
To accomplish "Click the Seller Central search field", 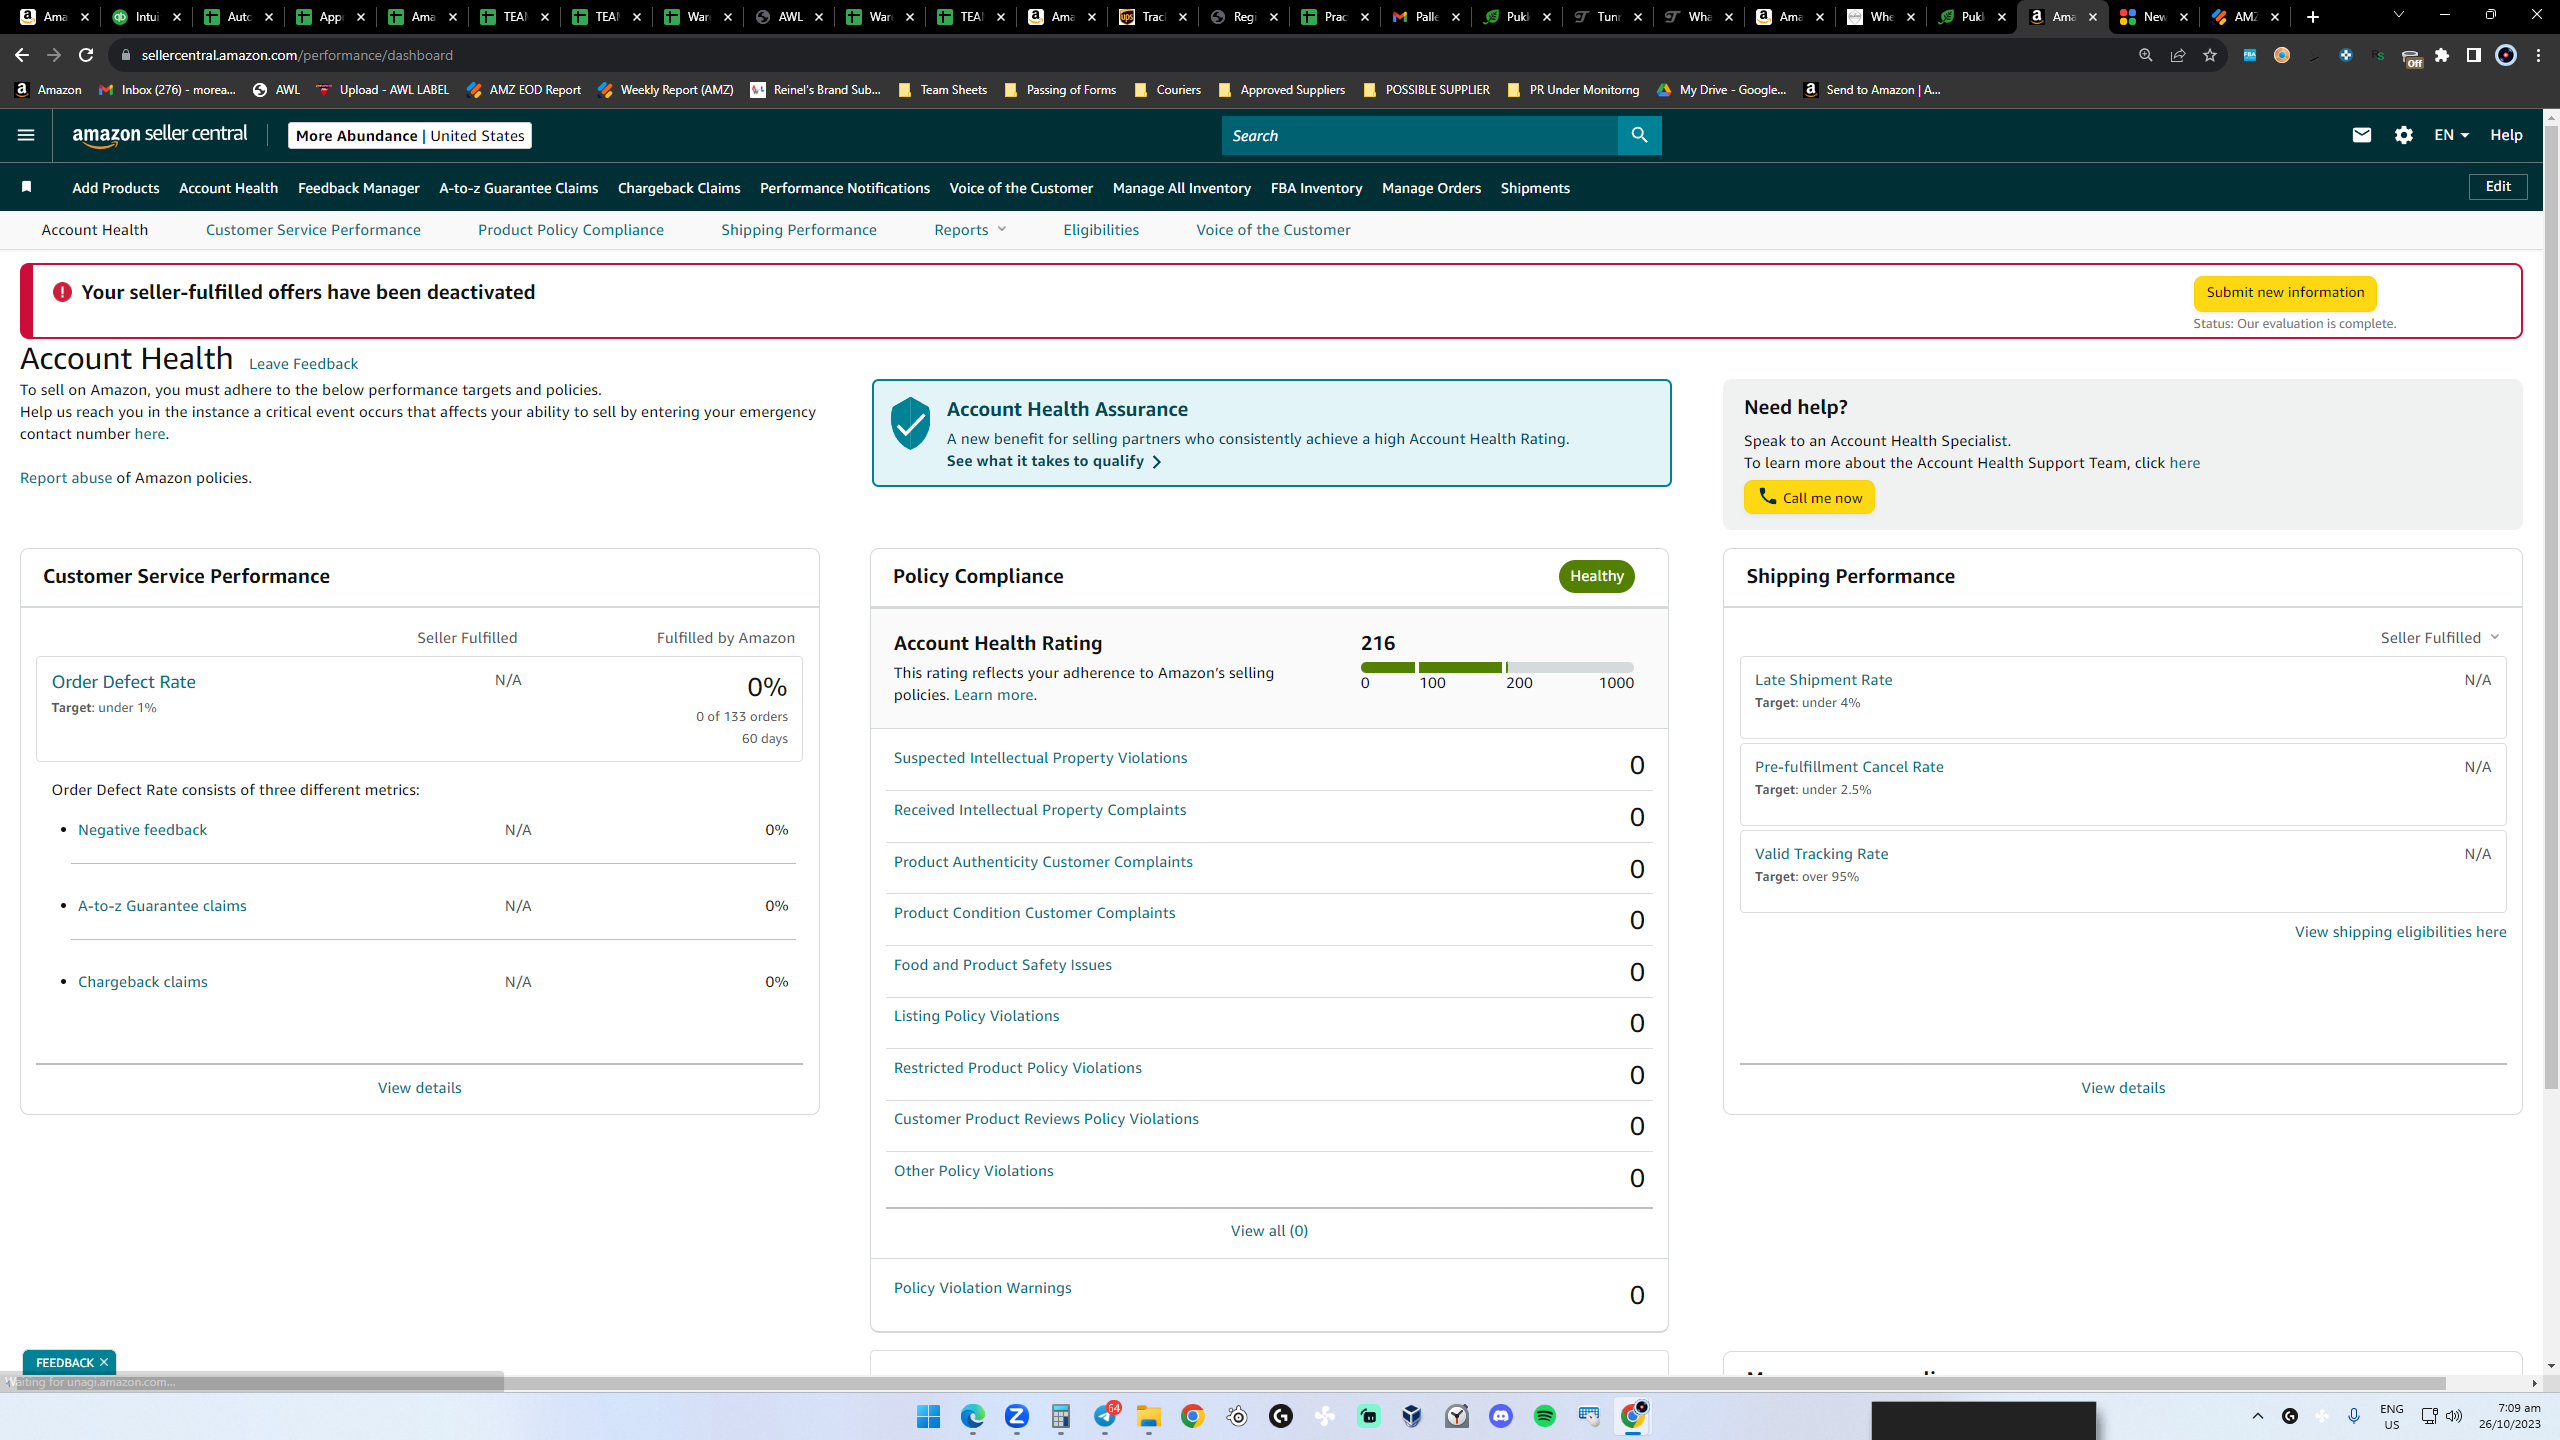I will 1420,135.
